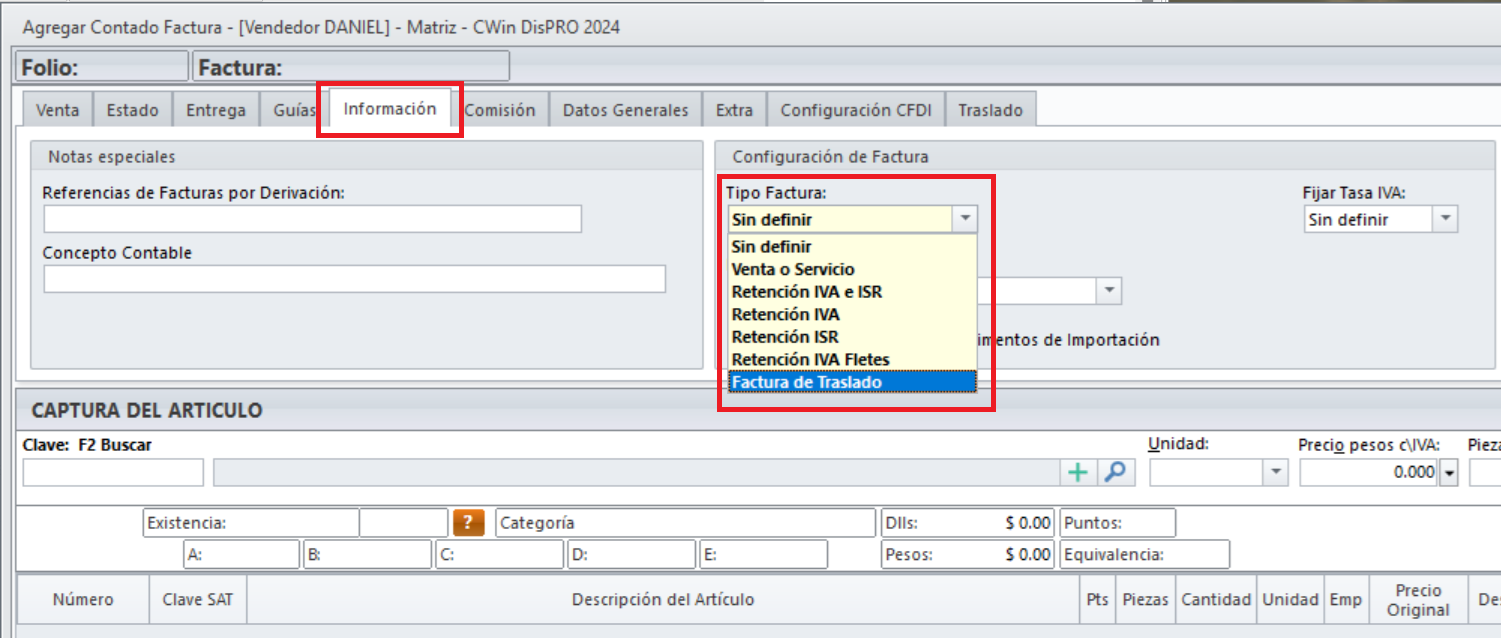Go to the Traslado tab
The image size is (1501, 638).
tap(990, 110)
